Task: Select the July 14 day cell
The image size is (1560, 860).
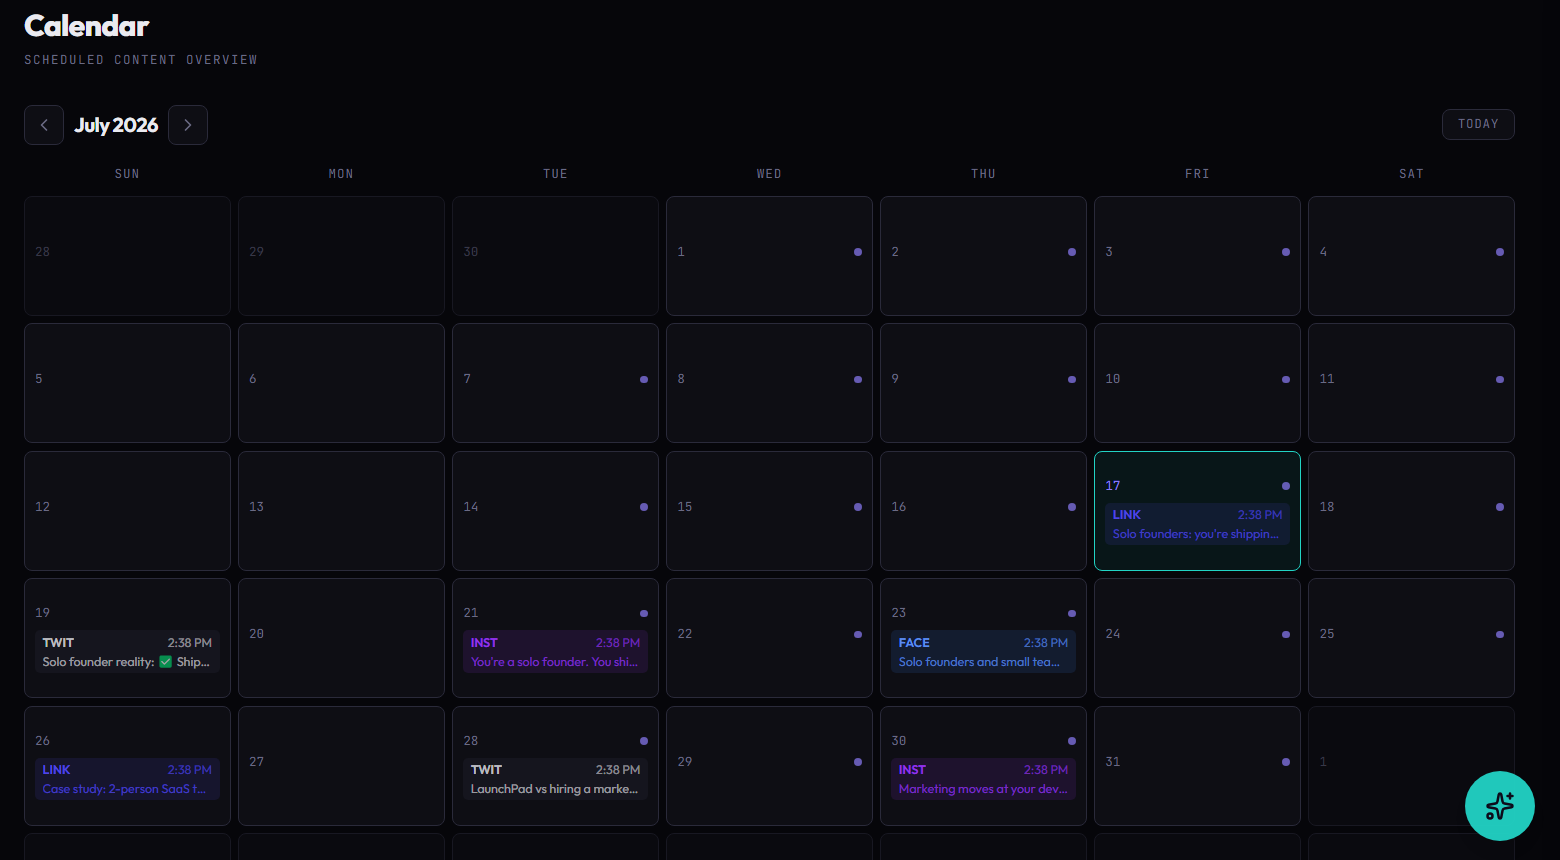Action: [x=555, y=511]
